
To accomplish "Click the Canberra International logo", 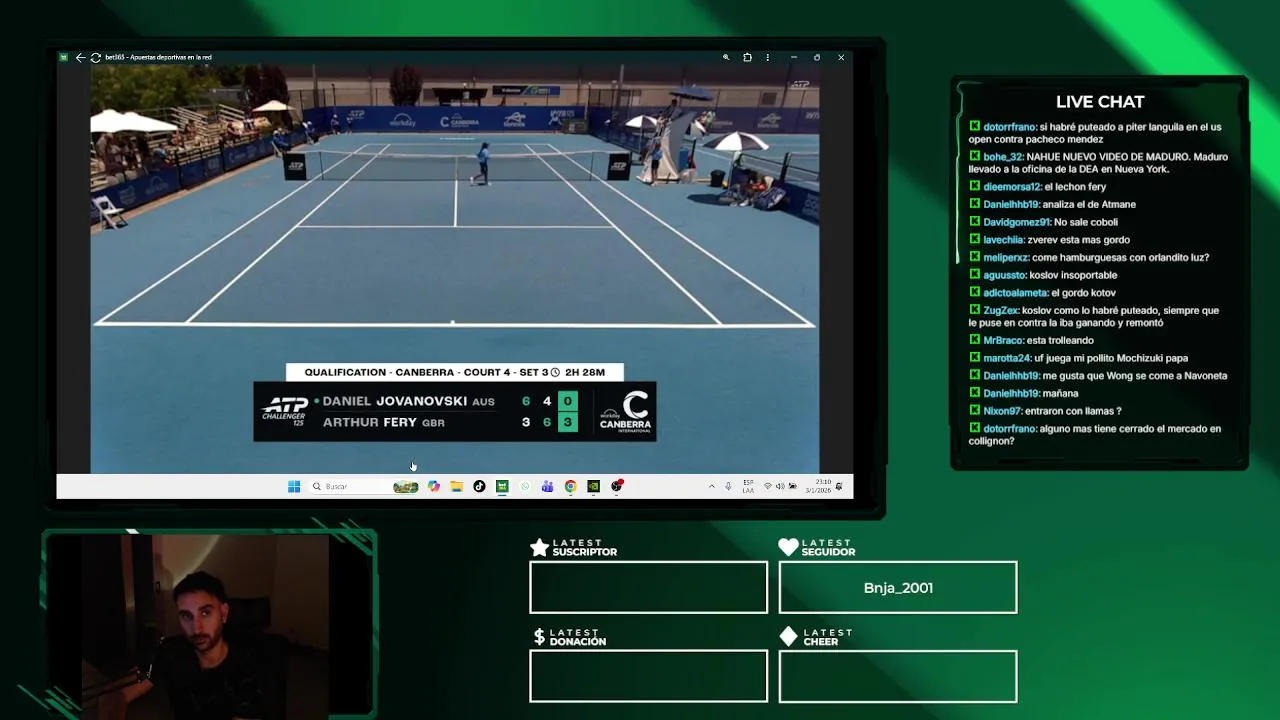I will coord(626,411).
